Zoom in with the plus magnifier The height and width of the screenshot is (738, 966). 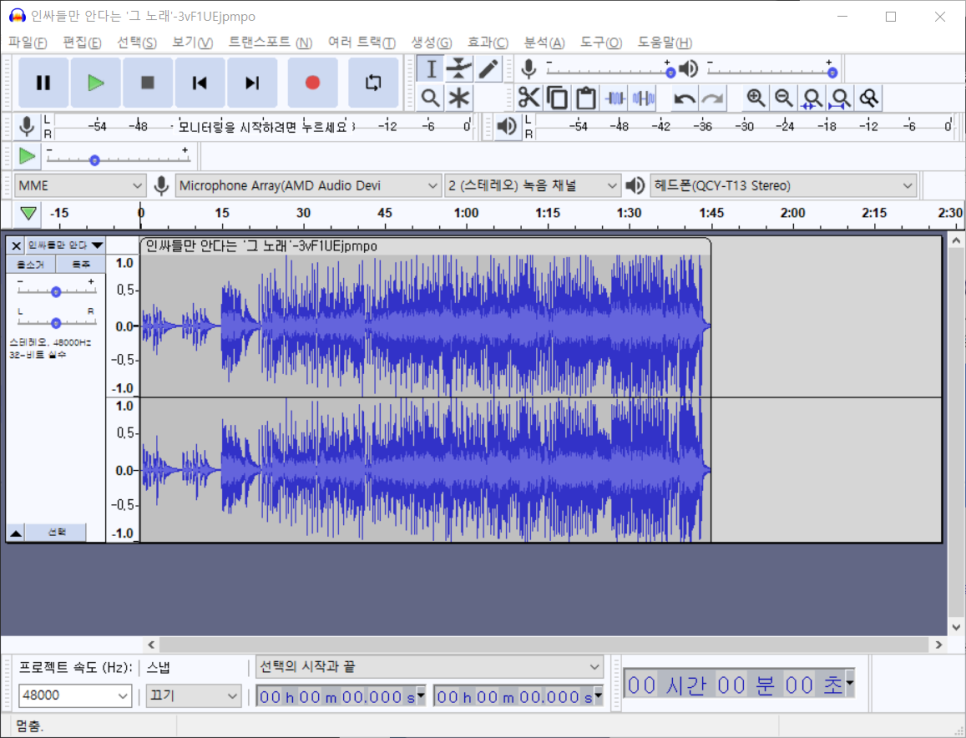point(755,97)
